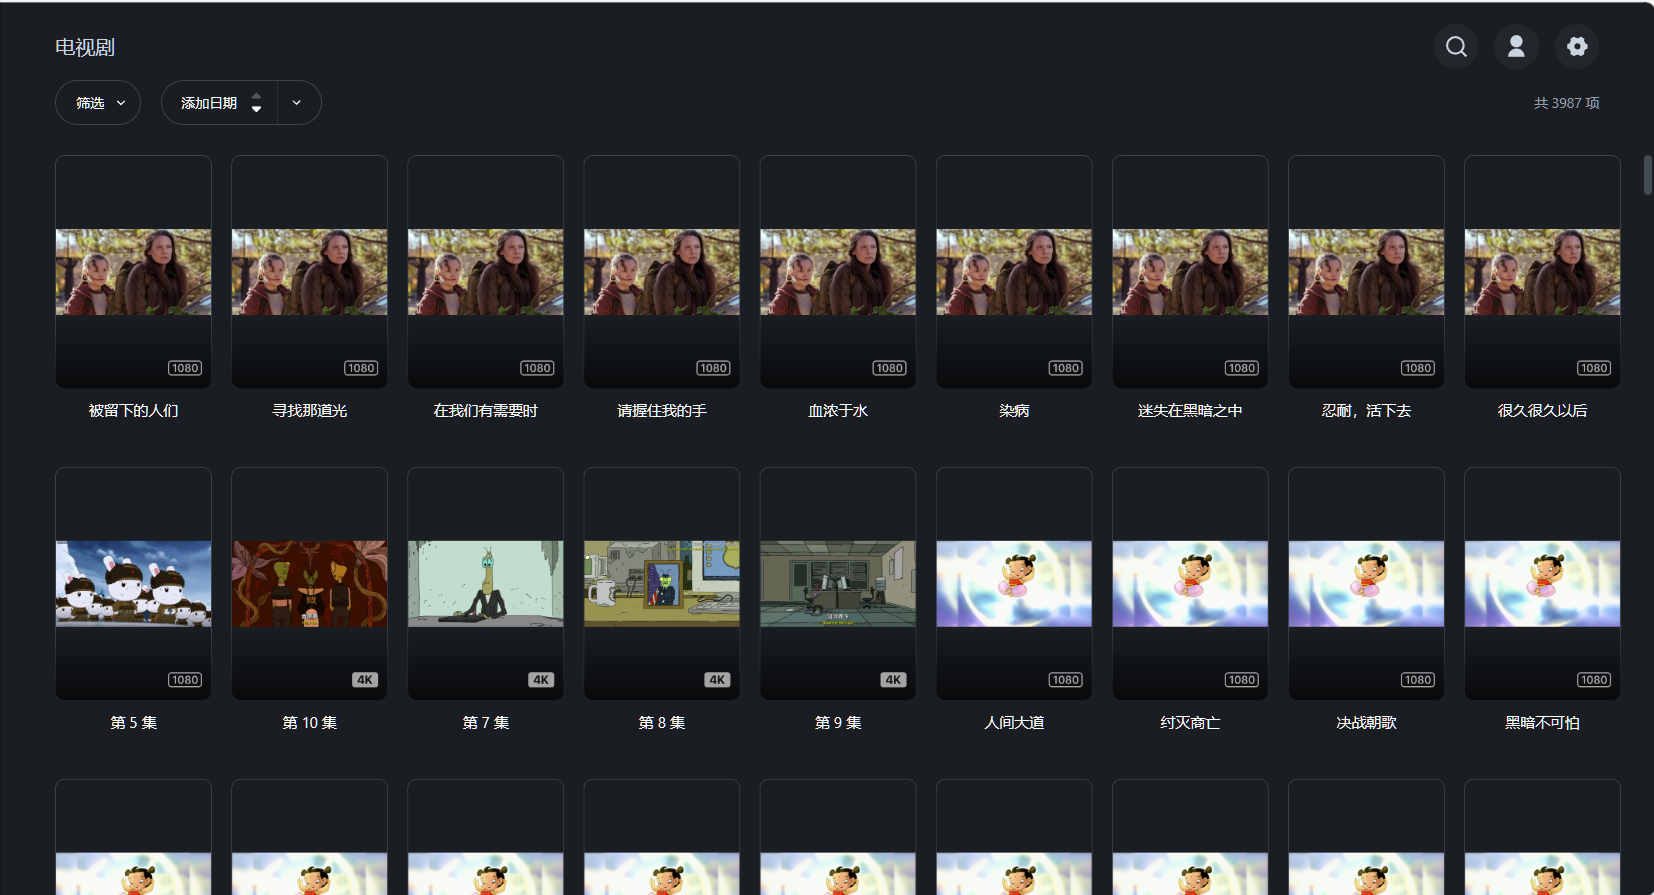Open the 迷失在黑暗之中 episode thumbnail
This screenshot has width=1654, height=895.
pyautogui.click(x=1190, y=272)
